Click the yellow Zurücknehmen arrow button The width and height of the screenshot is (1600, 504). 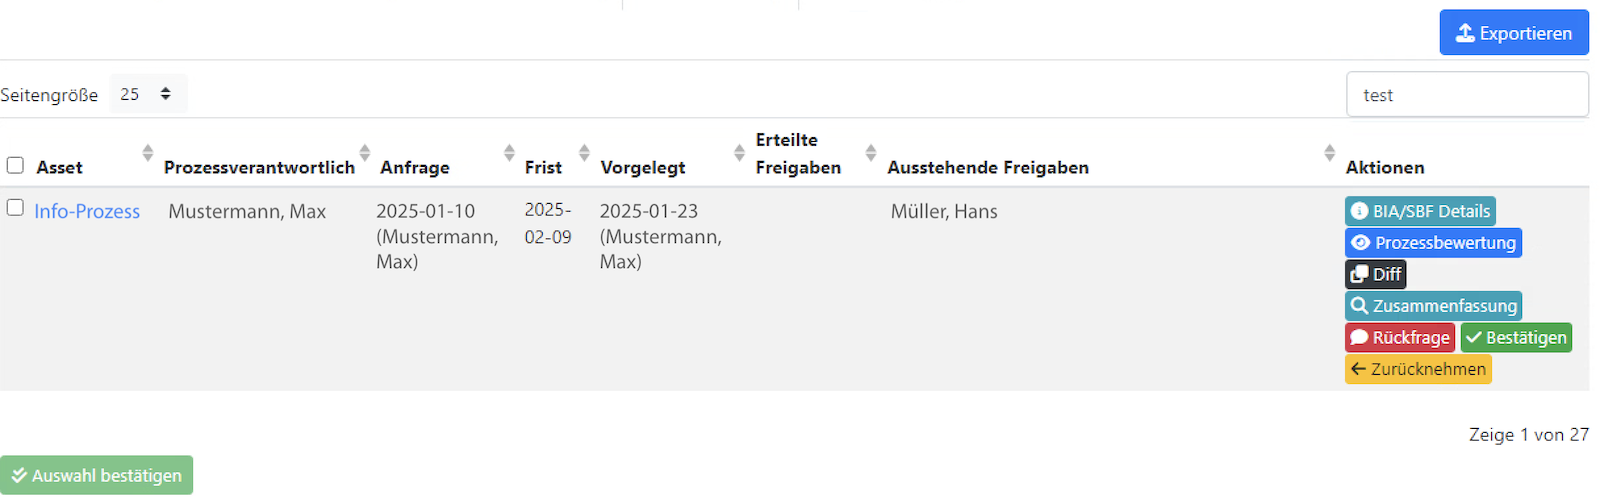tap(1418, 369)
